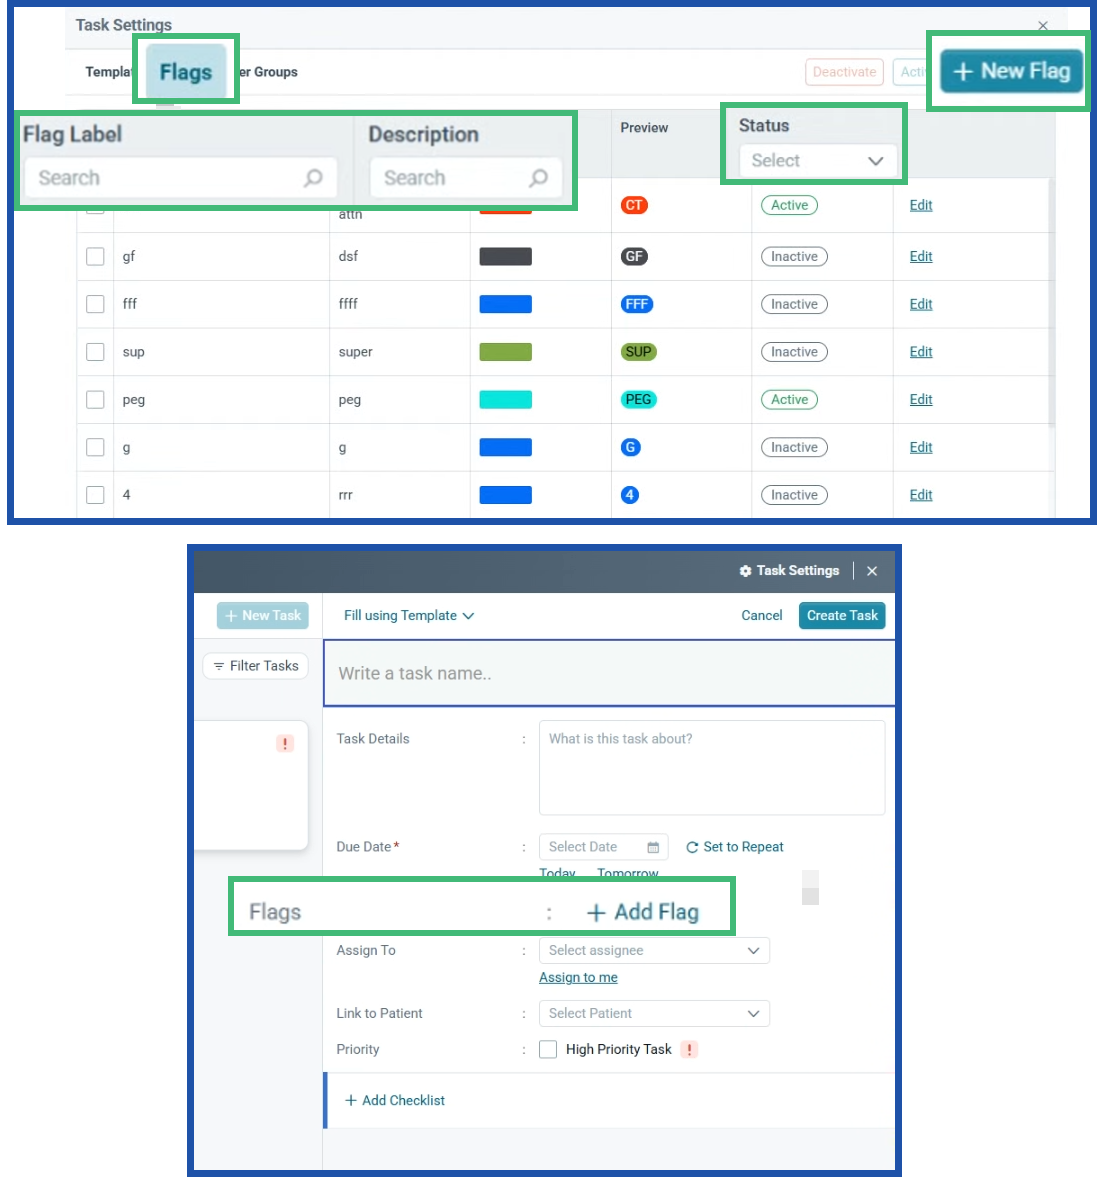Click the Set to Repeat refresh icon
The height and width of the screenshot is (1195, 1104).
(x=692, y=846)
